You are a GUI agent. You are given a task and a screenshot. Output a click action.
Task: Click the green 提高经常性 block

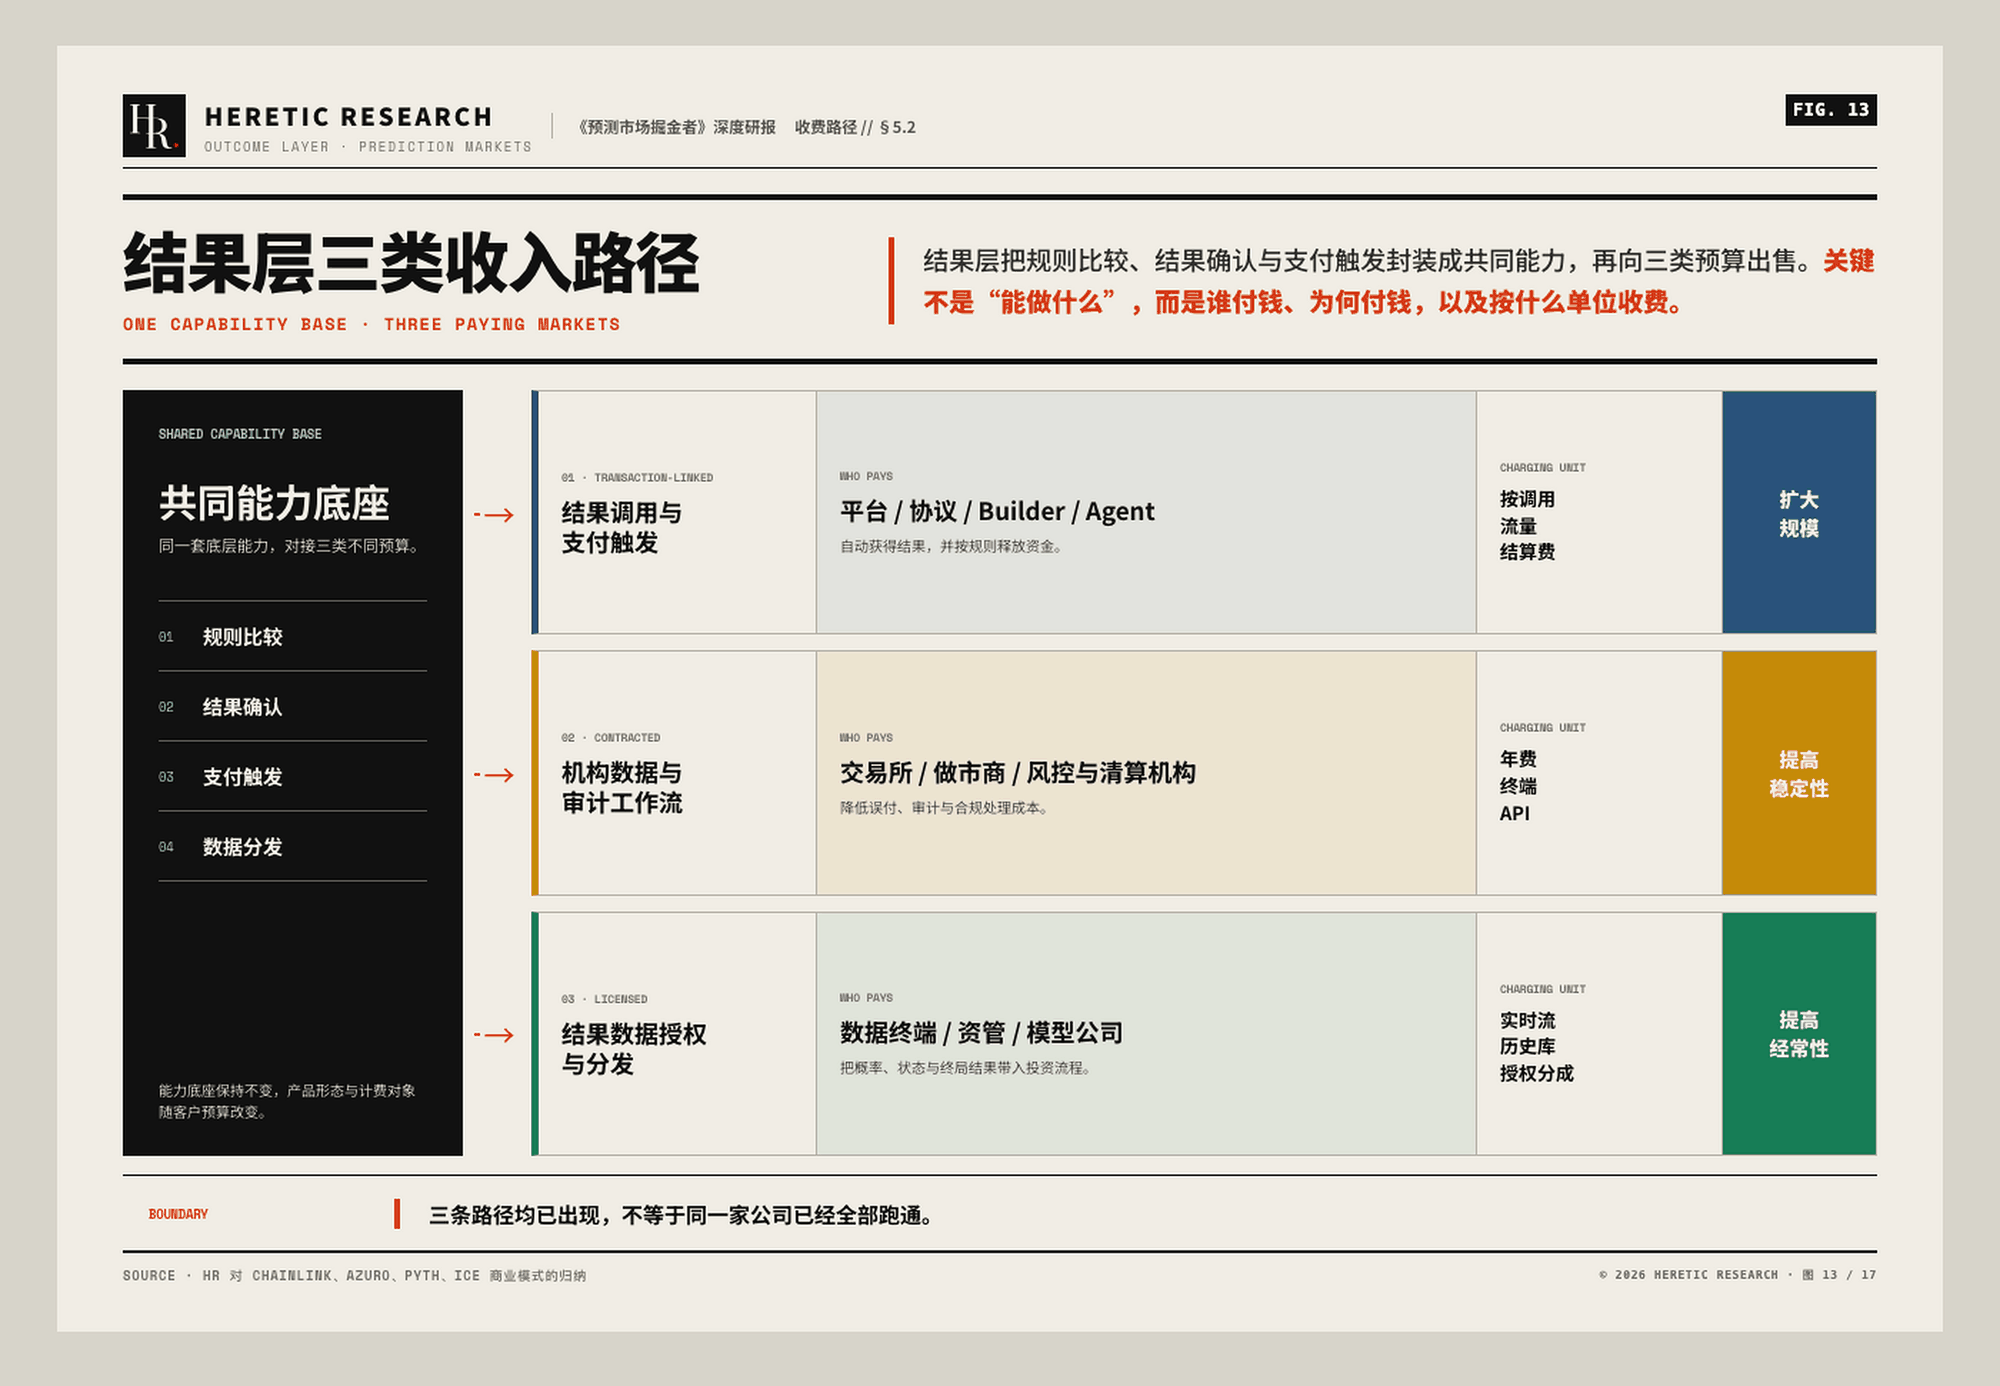[1799, 1034]
